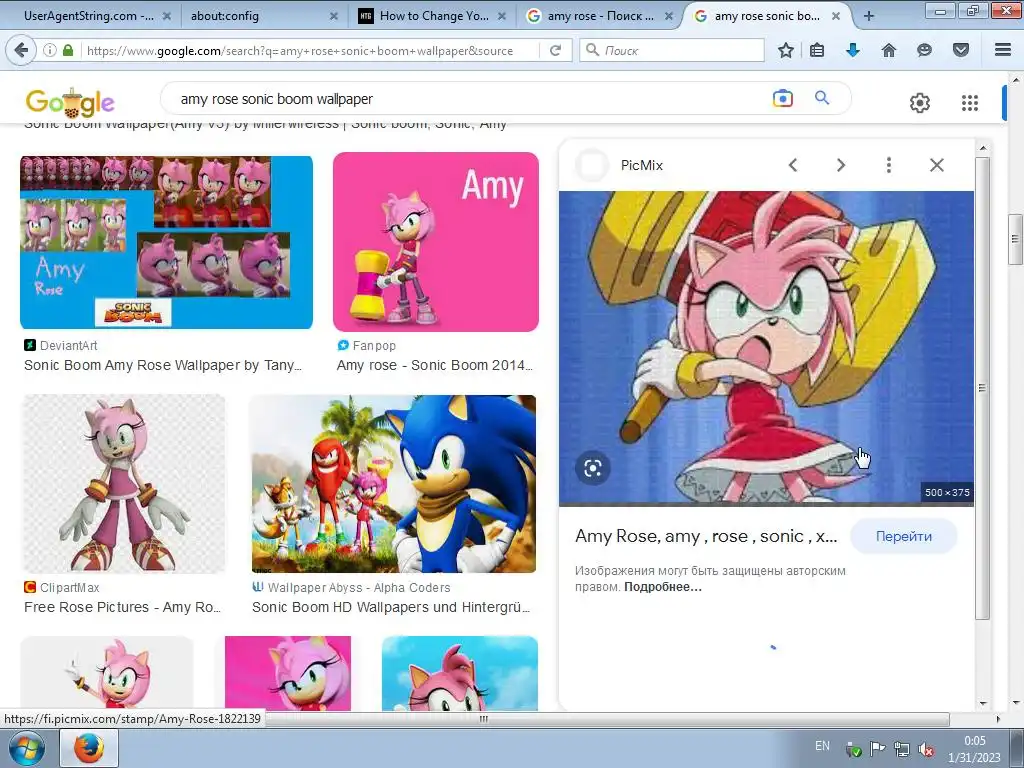Open a new browser tab
The height and width of the screenshot is (768, 1024).
pyautogui.click(x=869, y=16)
